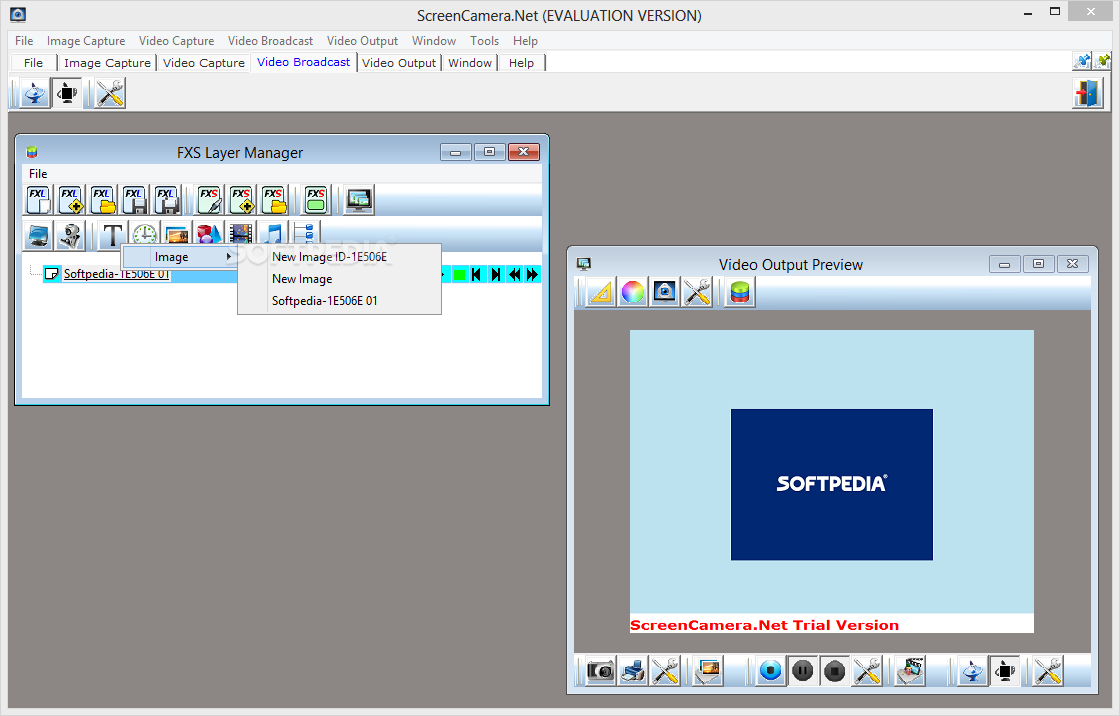The image size is (1120, 716).
Task: Click the exit door icon at top right
Action: tap(1087, 94)
